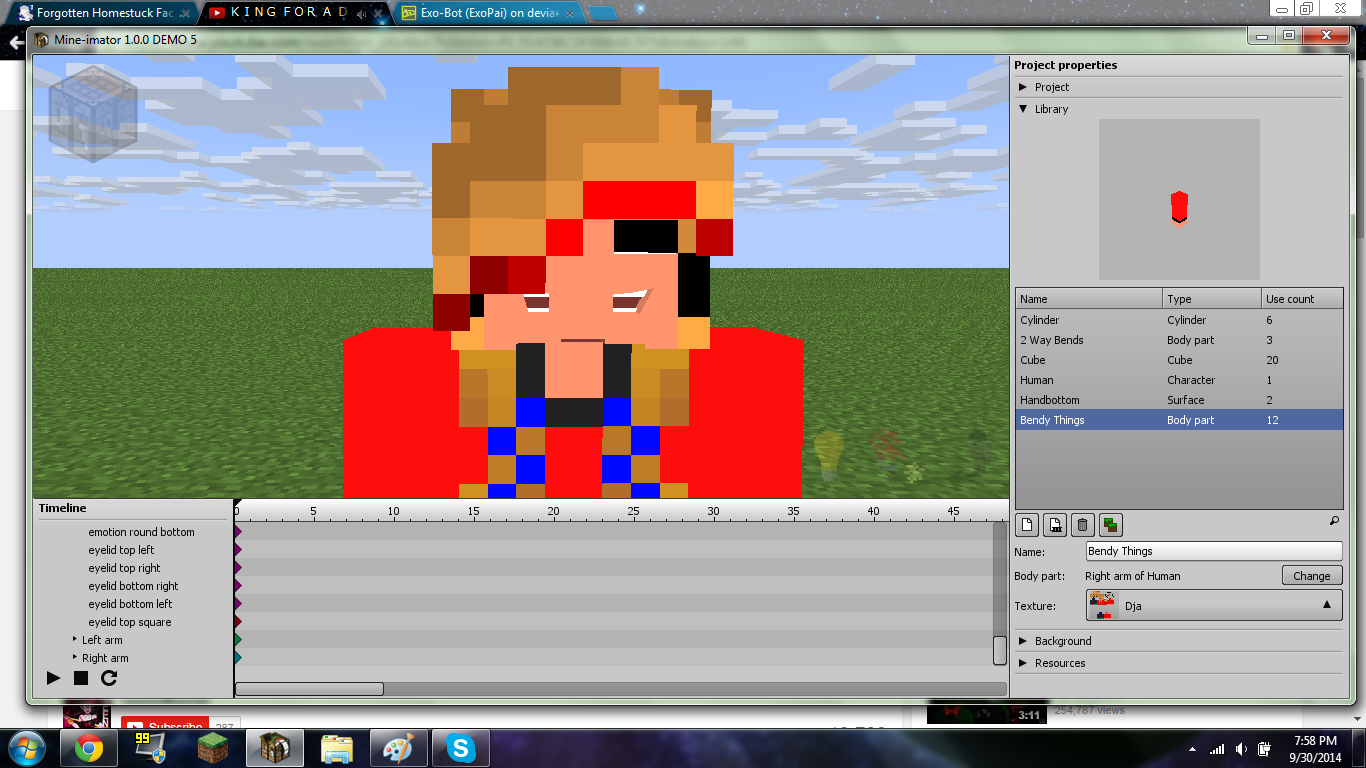The image size is (1366, 768).
Task: Click the Mine-imator taskbar icon
Action: 274,748
